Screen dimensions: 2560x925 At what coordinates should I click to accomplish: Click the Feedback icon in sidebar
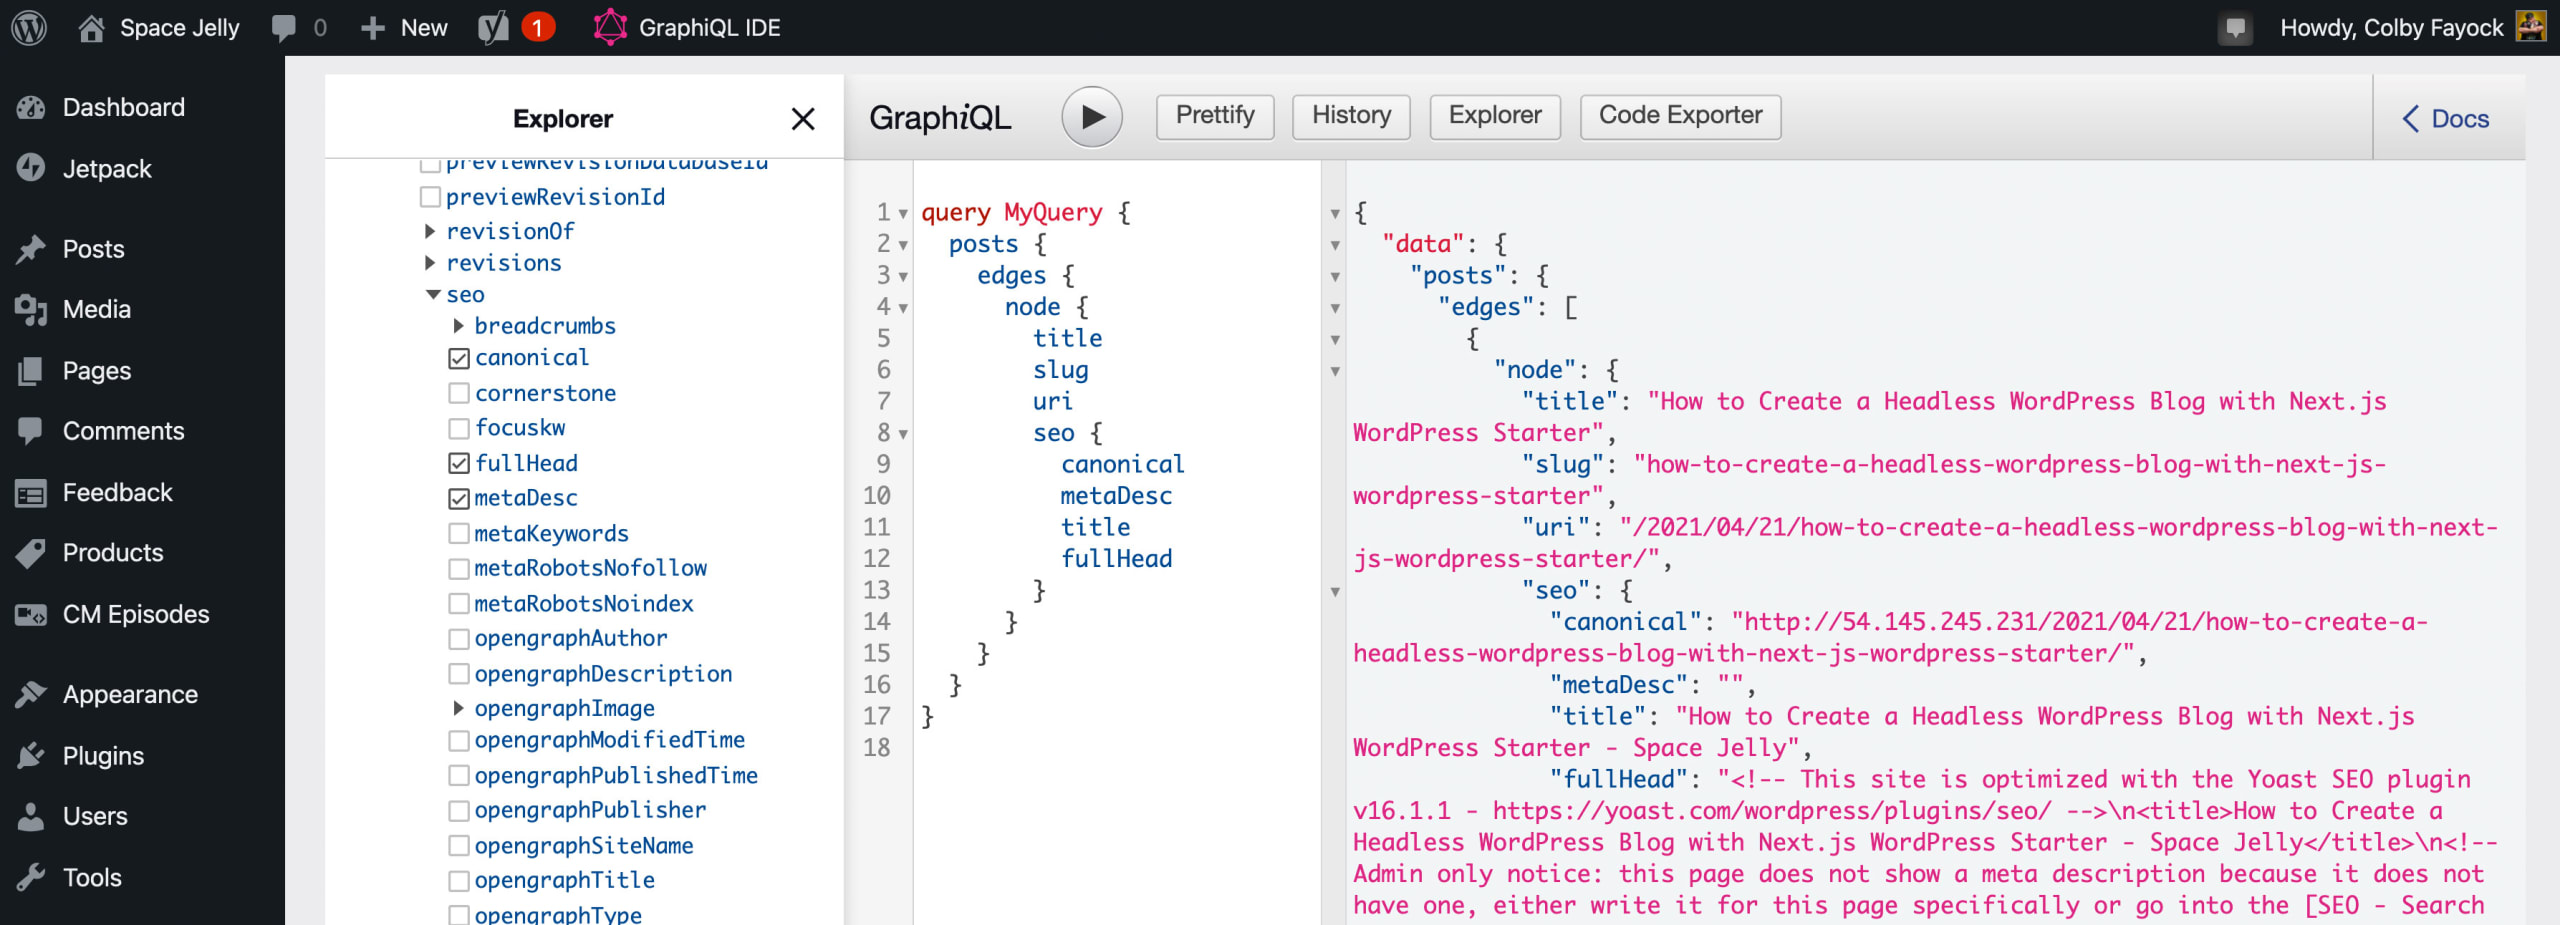pyautogui.click(x=31, y=493)
